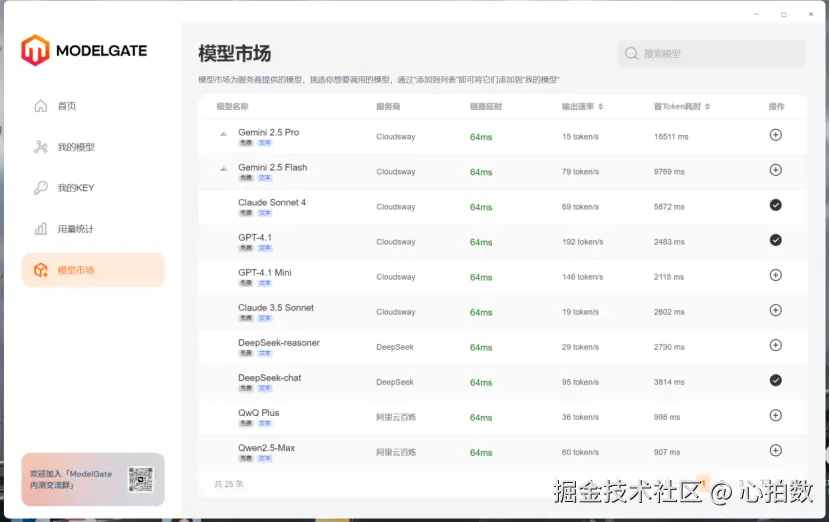Click the 搜索模型 search field
The width and height of the screenshot is (830, 522).
click(711, 53)
